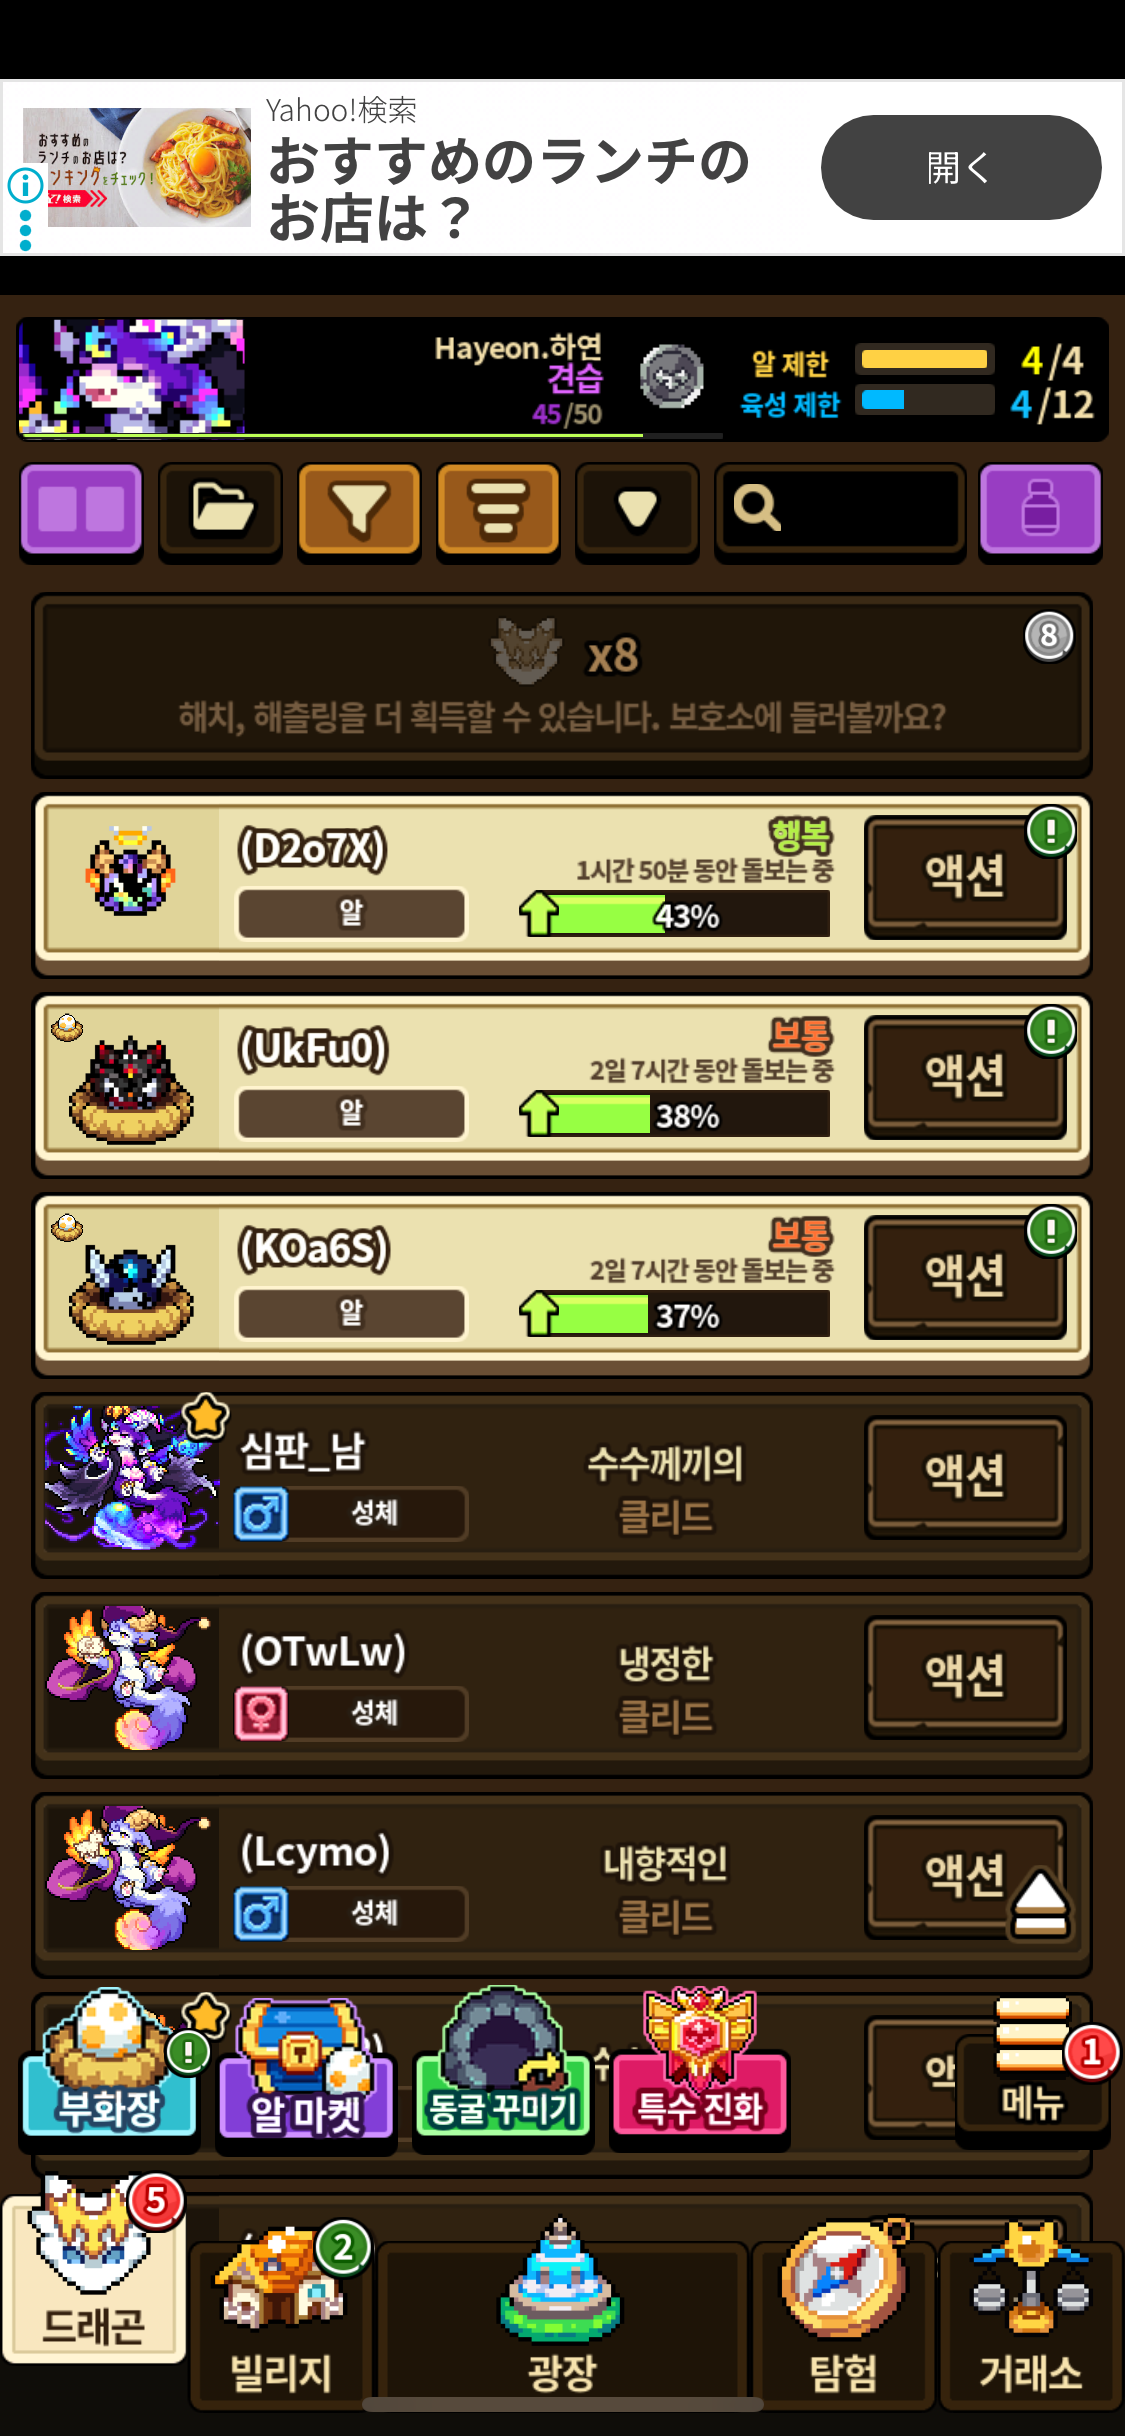Open the 부화장 hatchery nest icon
This screenshot has width=1125, height=2436.
(x=110, y=2062)
